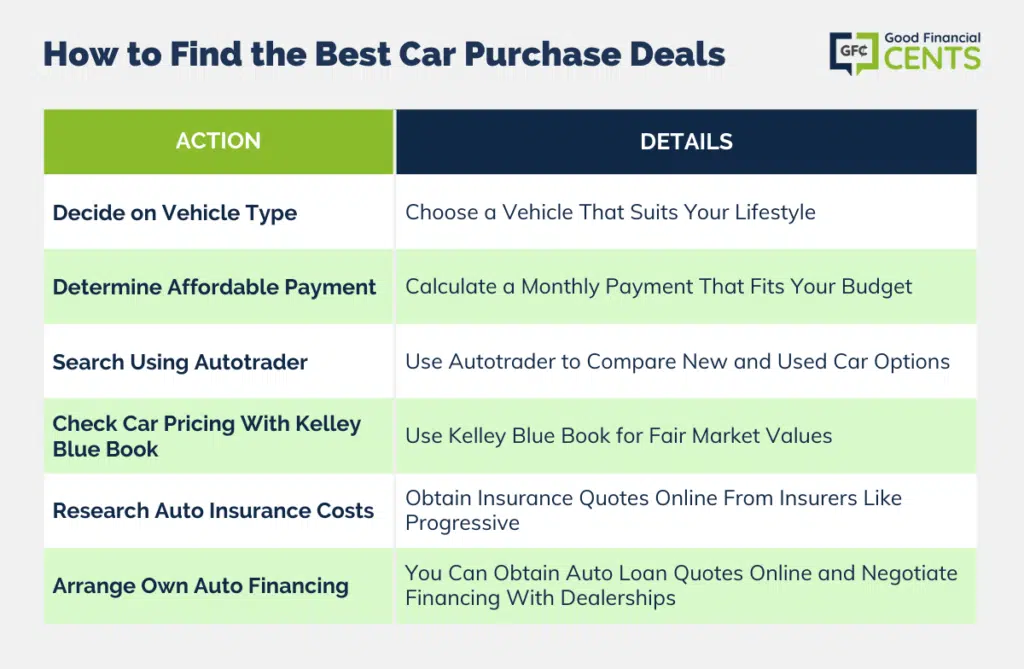Click the GFC speech bubble logo icon
The image size is (1024, 669).
[x=853, y=53]
